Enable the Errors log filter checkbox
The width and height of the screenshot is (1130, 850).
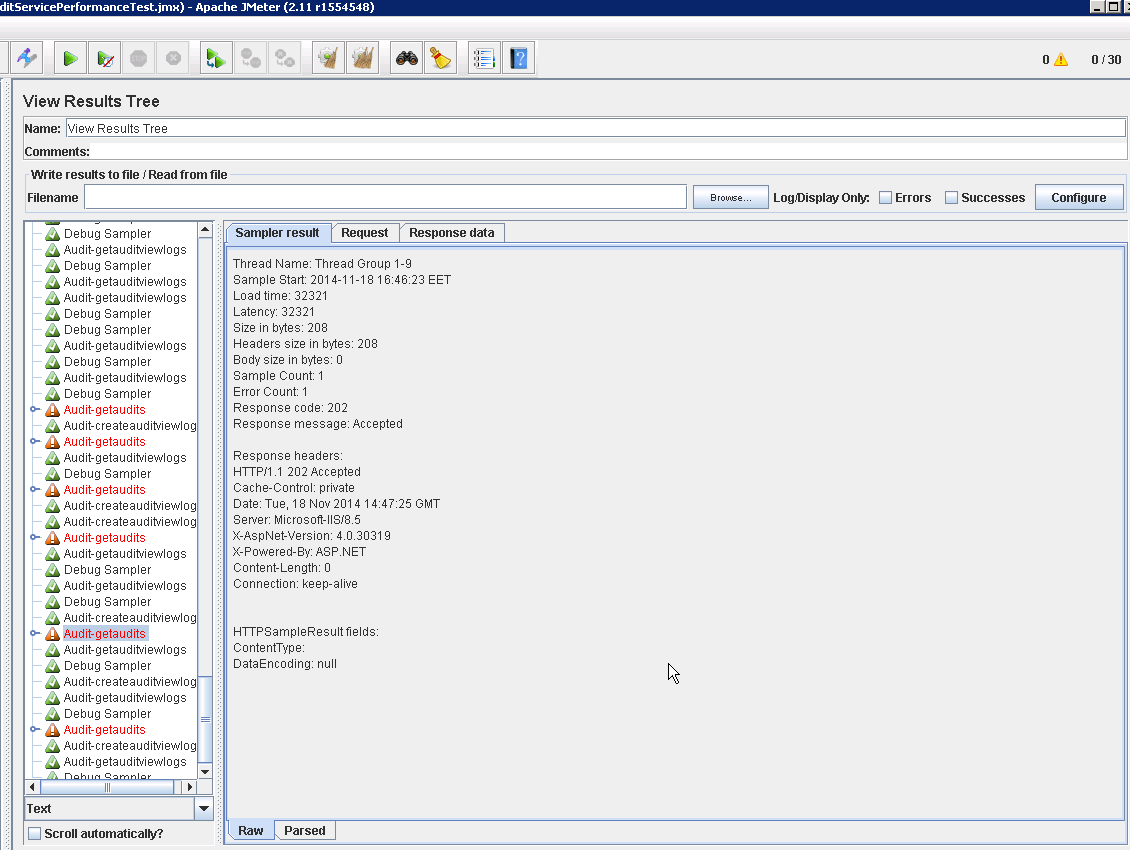pos(884,197)
